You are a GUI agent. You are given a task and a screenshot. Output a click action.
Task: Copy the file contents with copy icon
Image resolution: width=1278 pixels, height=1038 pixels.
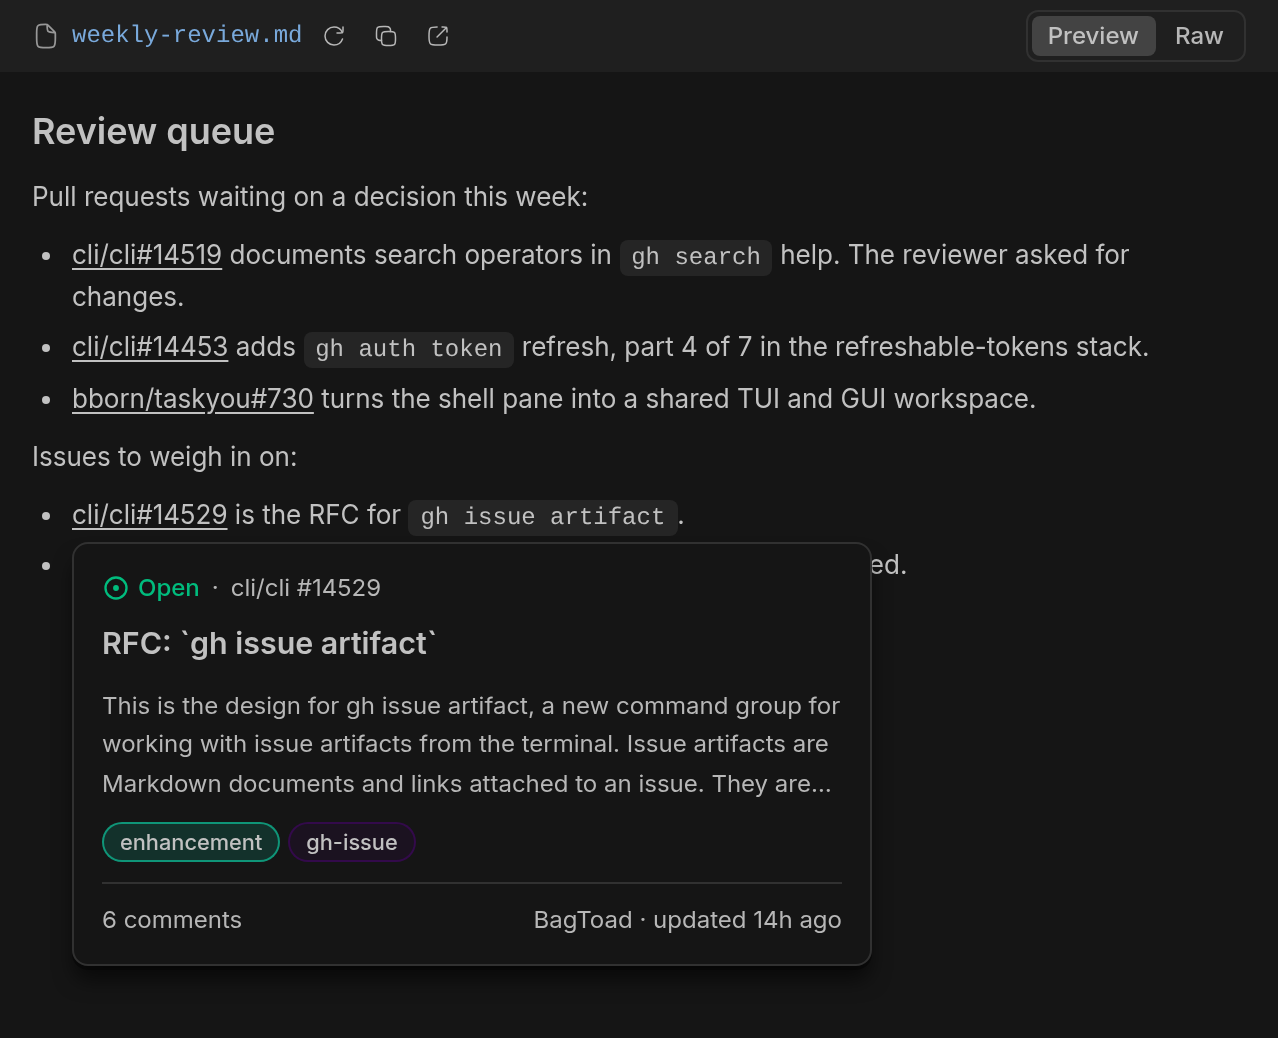[x=386, y=36]
